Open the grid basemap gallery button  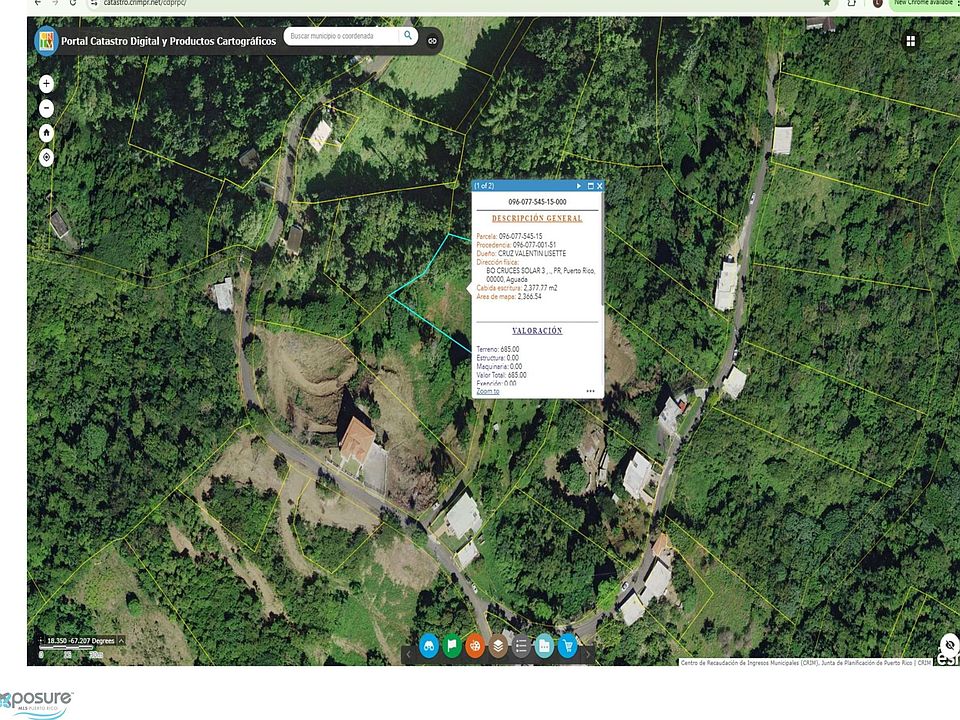[911, 41]
